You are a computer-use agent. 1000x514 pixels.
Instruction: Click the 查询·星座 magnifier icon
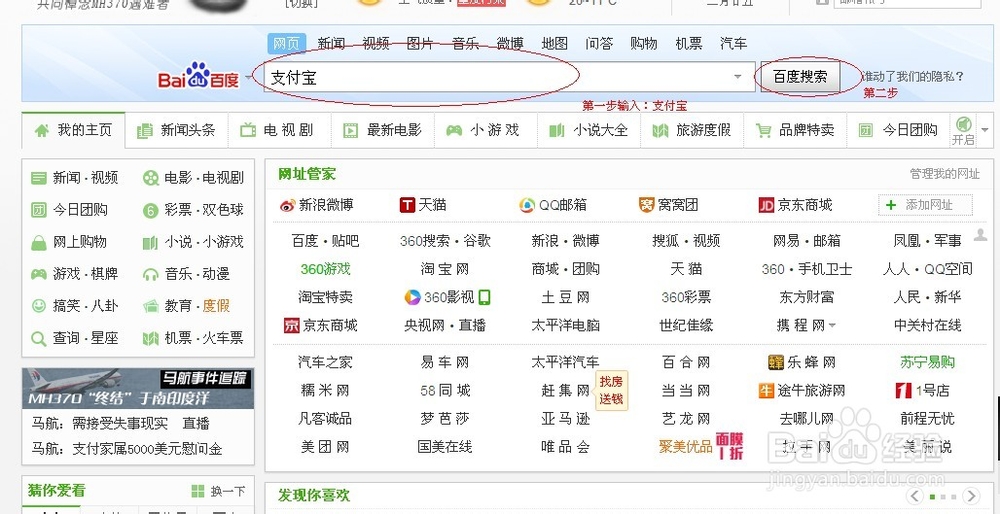click(39, 339)
